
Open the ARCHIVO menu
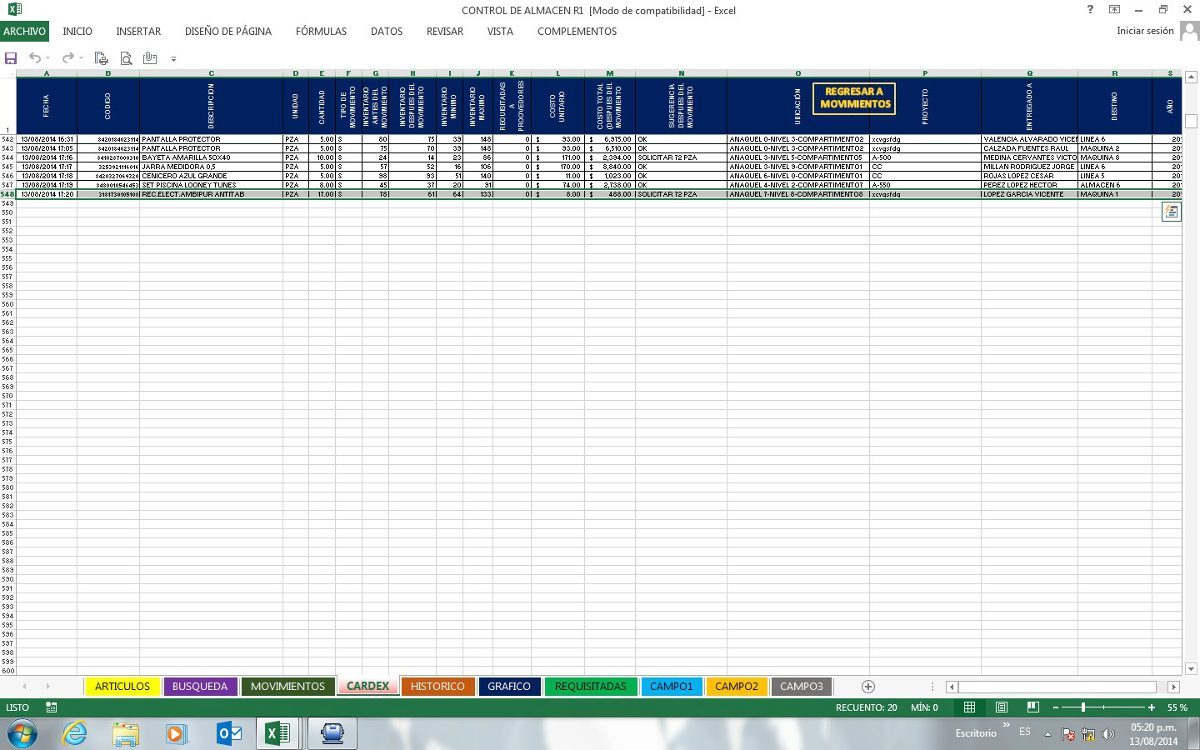[x=24, y=31]
